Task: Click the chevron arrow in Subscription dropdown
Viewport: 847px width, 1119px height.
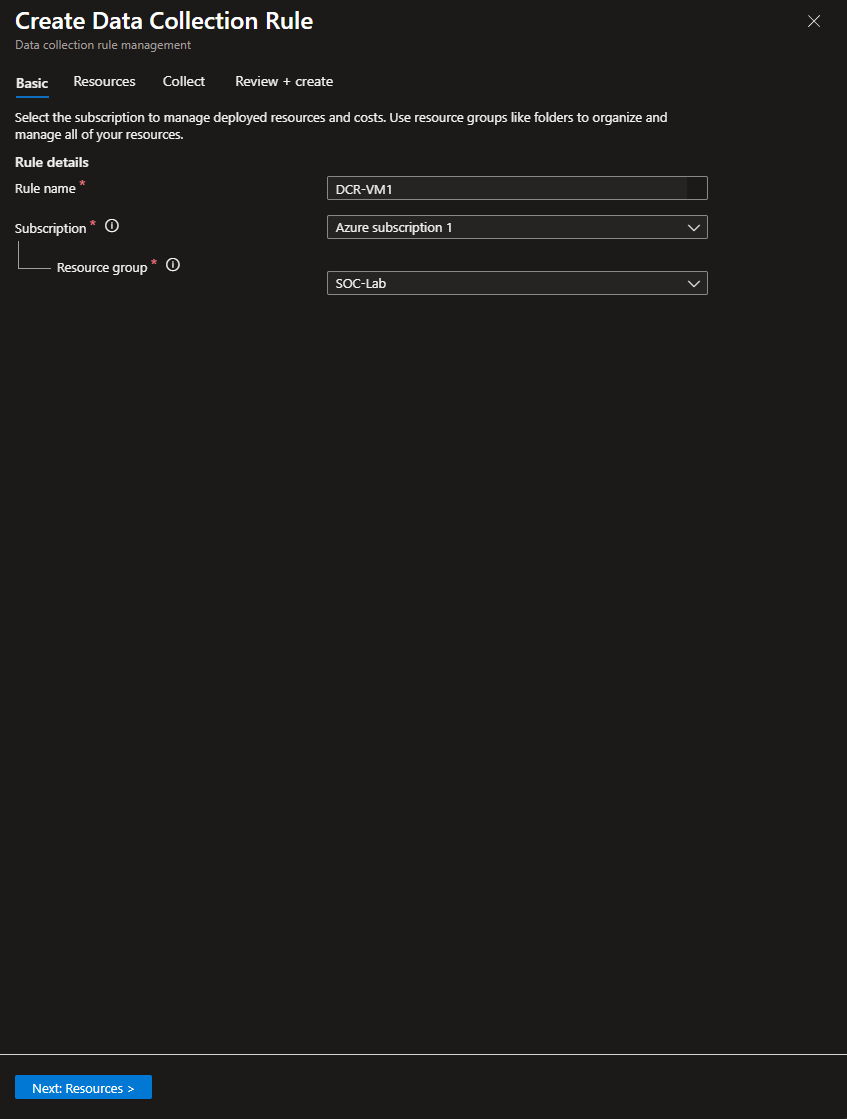Action: click(x=694, y=228)
